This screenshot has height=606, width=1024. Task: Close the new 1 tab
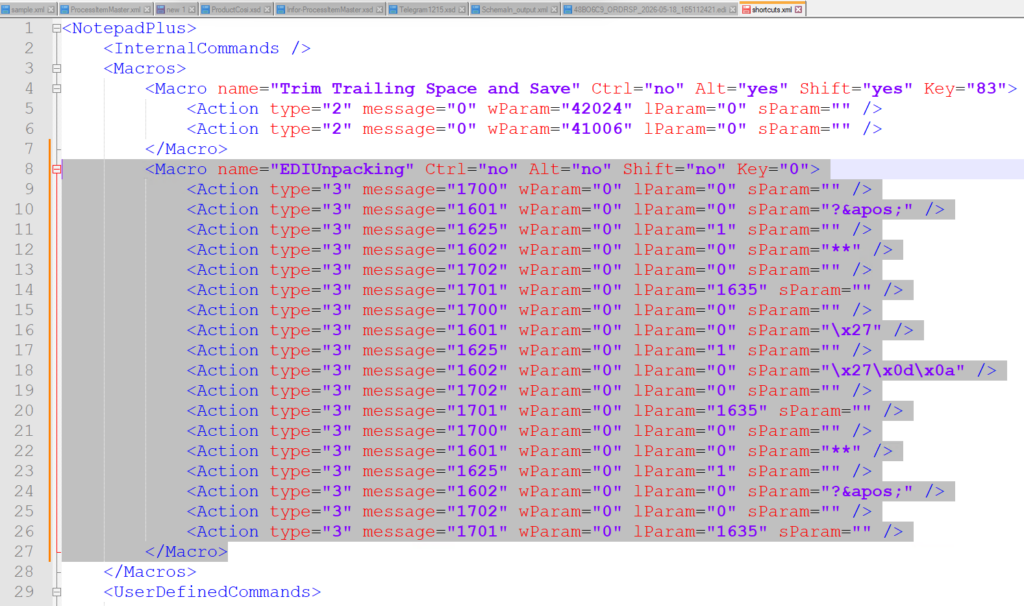click(x=191, y=10)
